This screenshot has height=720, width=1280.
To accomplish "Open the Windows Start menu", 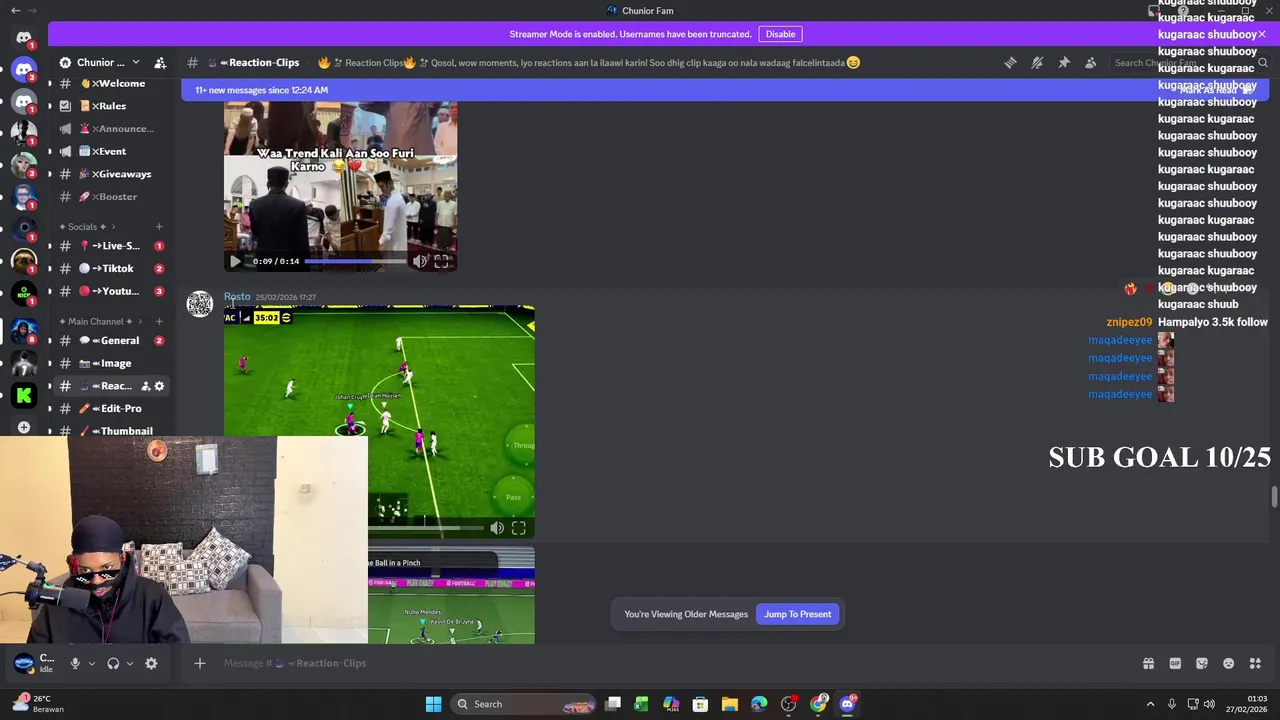I will (433, 704).
